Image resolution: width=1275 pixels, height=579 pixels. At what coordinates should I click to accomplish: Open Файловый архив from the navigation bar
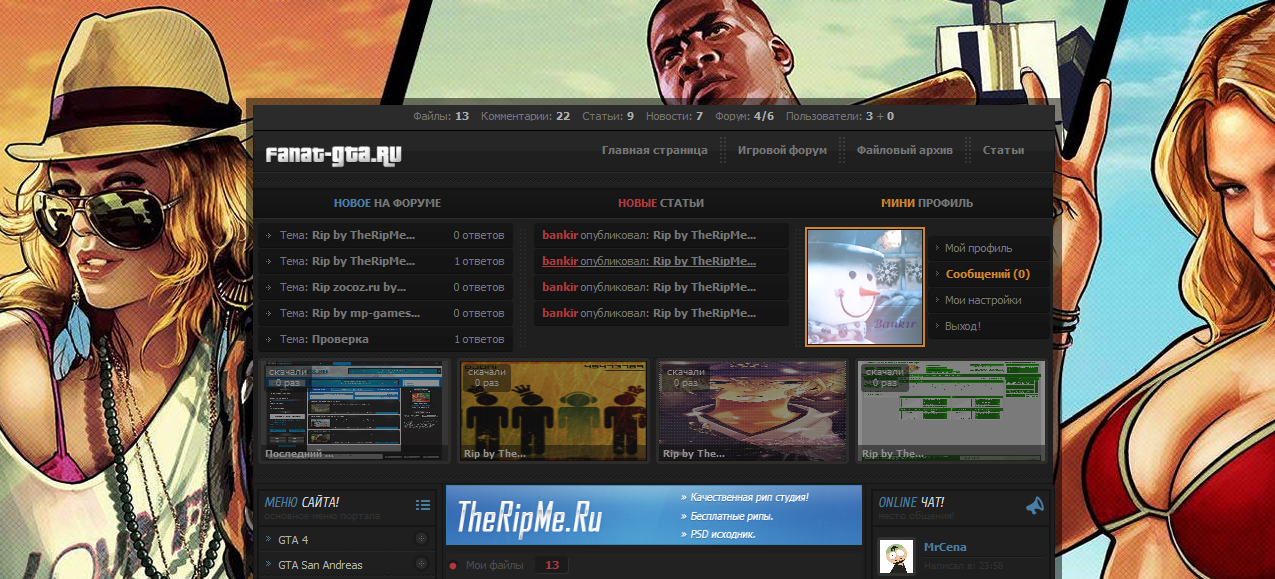905,150
